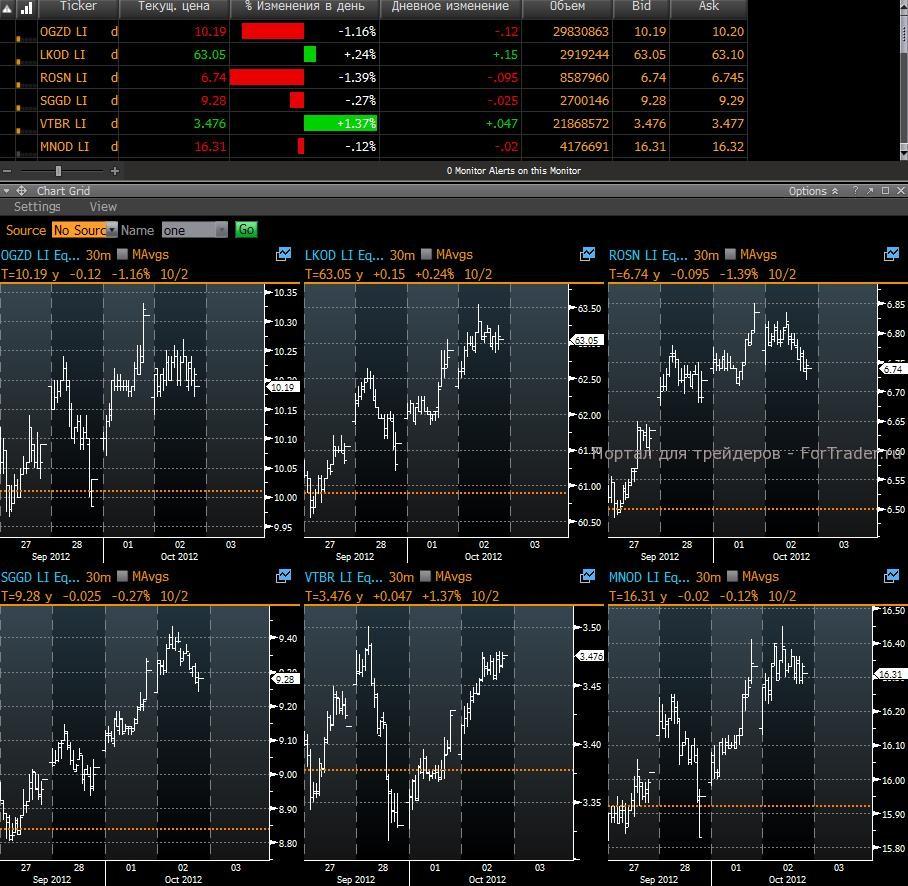The width and height of the screenshot is (908, 886).
Task: Open chart icon for ROSN LI panel
Action: 891,255
